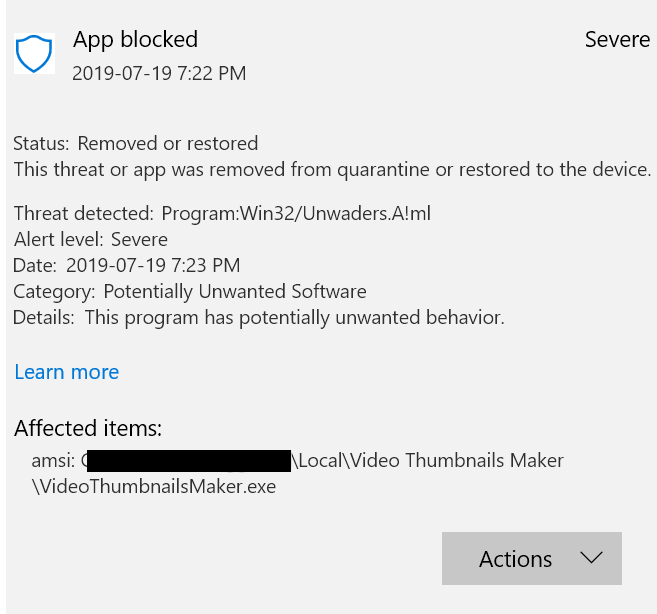Click the VideoThumbnailsMaker.exe file name
The height and width of the screenshot is (614, 657).
pos(154,487)
